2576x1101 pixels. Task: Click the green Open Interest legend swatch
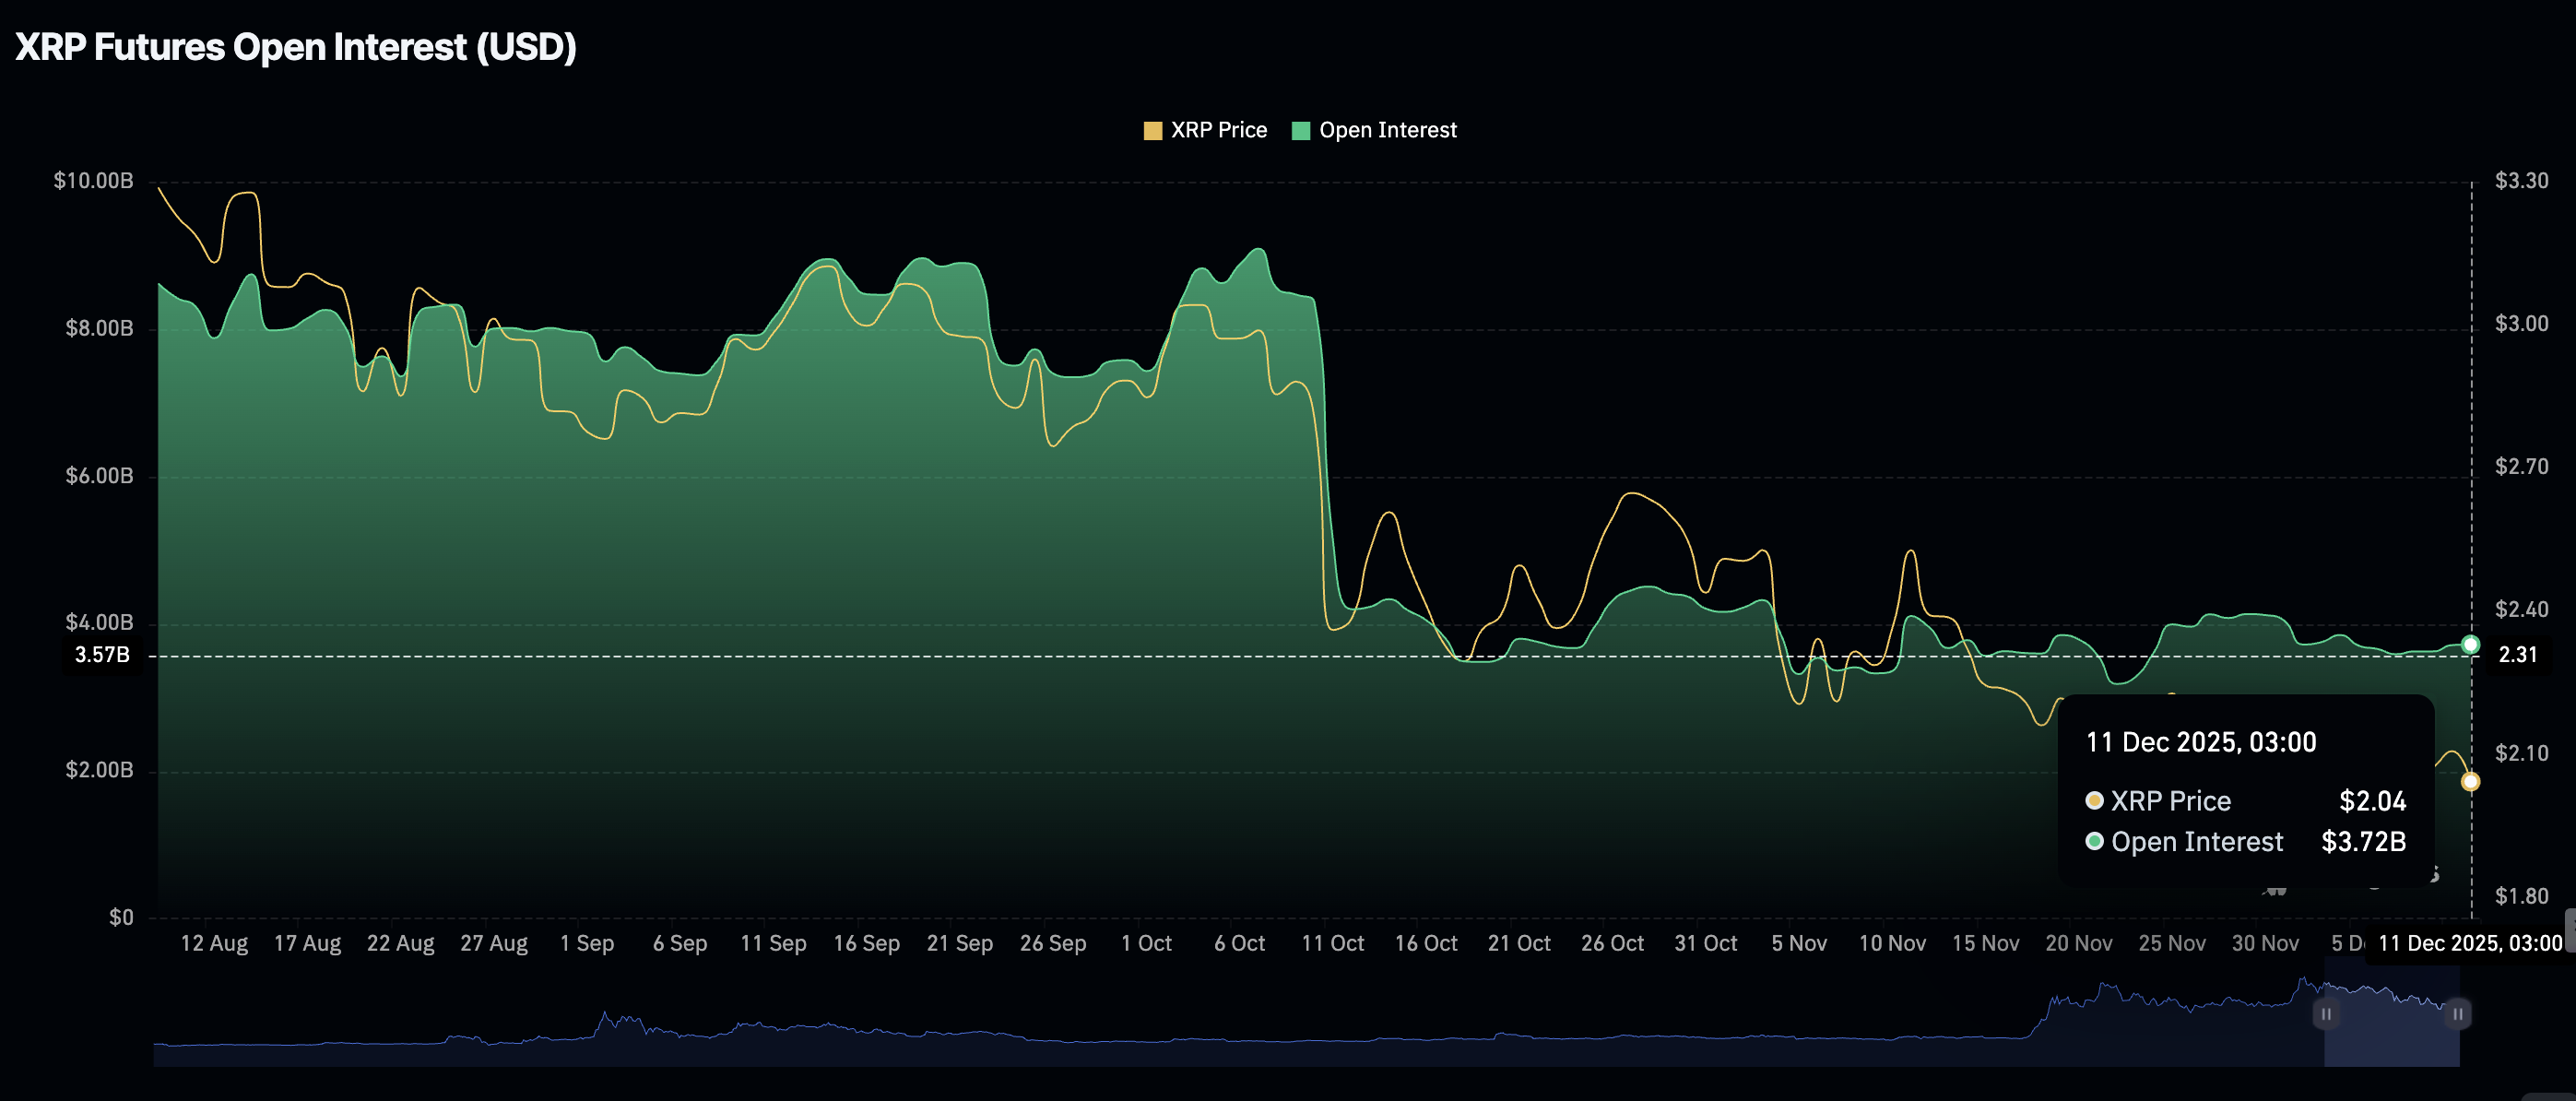1300,129
